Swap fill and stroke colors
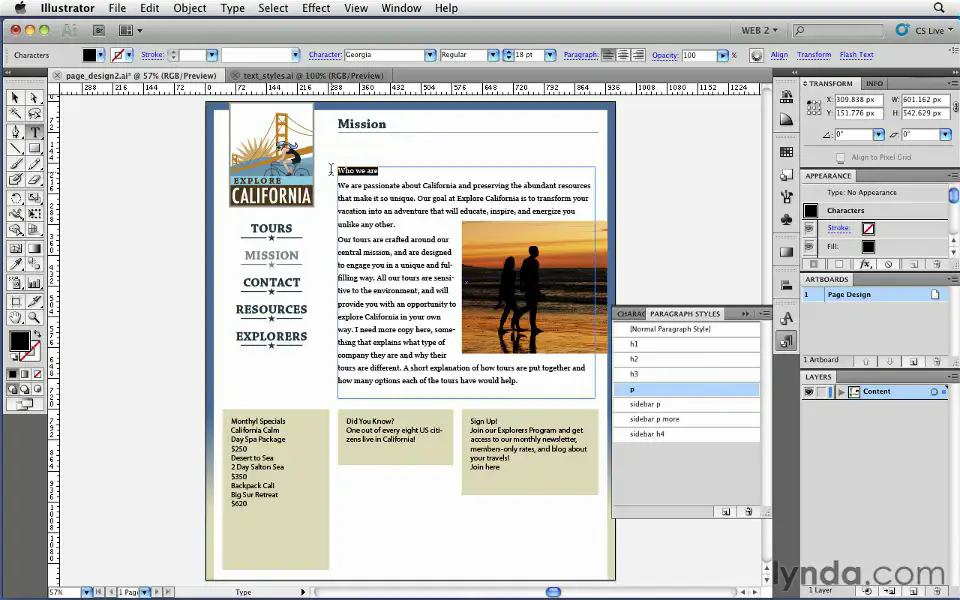 pos(37,334)
